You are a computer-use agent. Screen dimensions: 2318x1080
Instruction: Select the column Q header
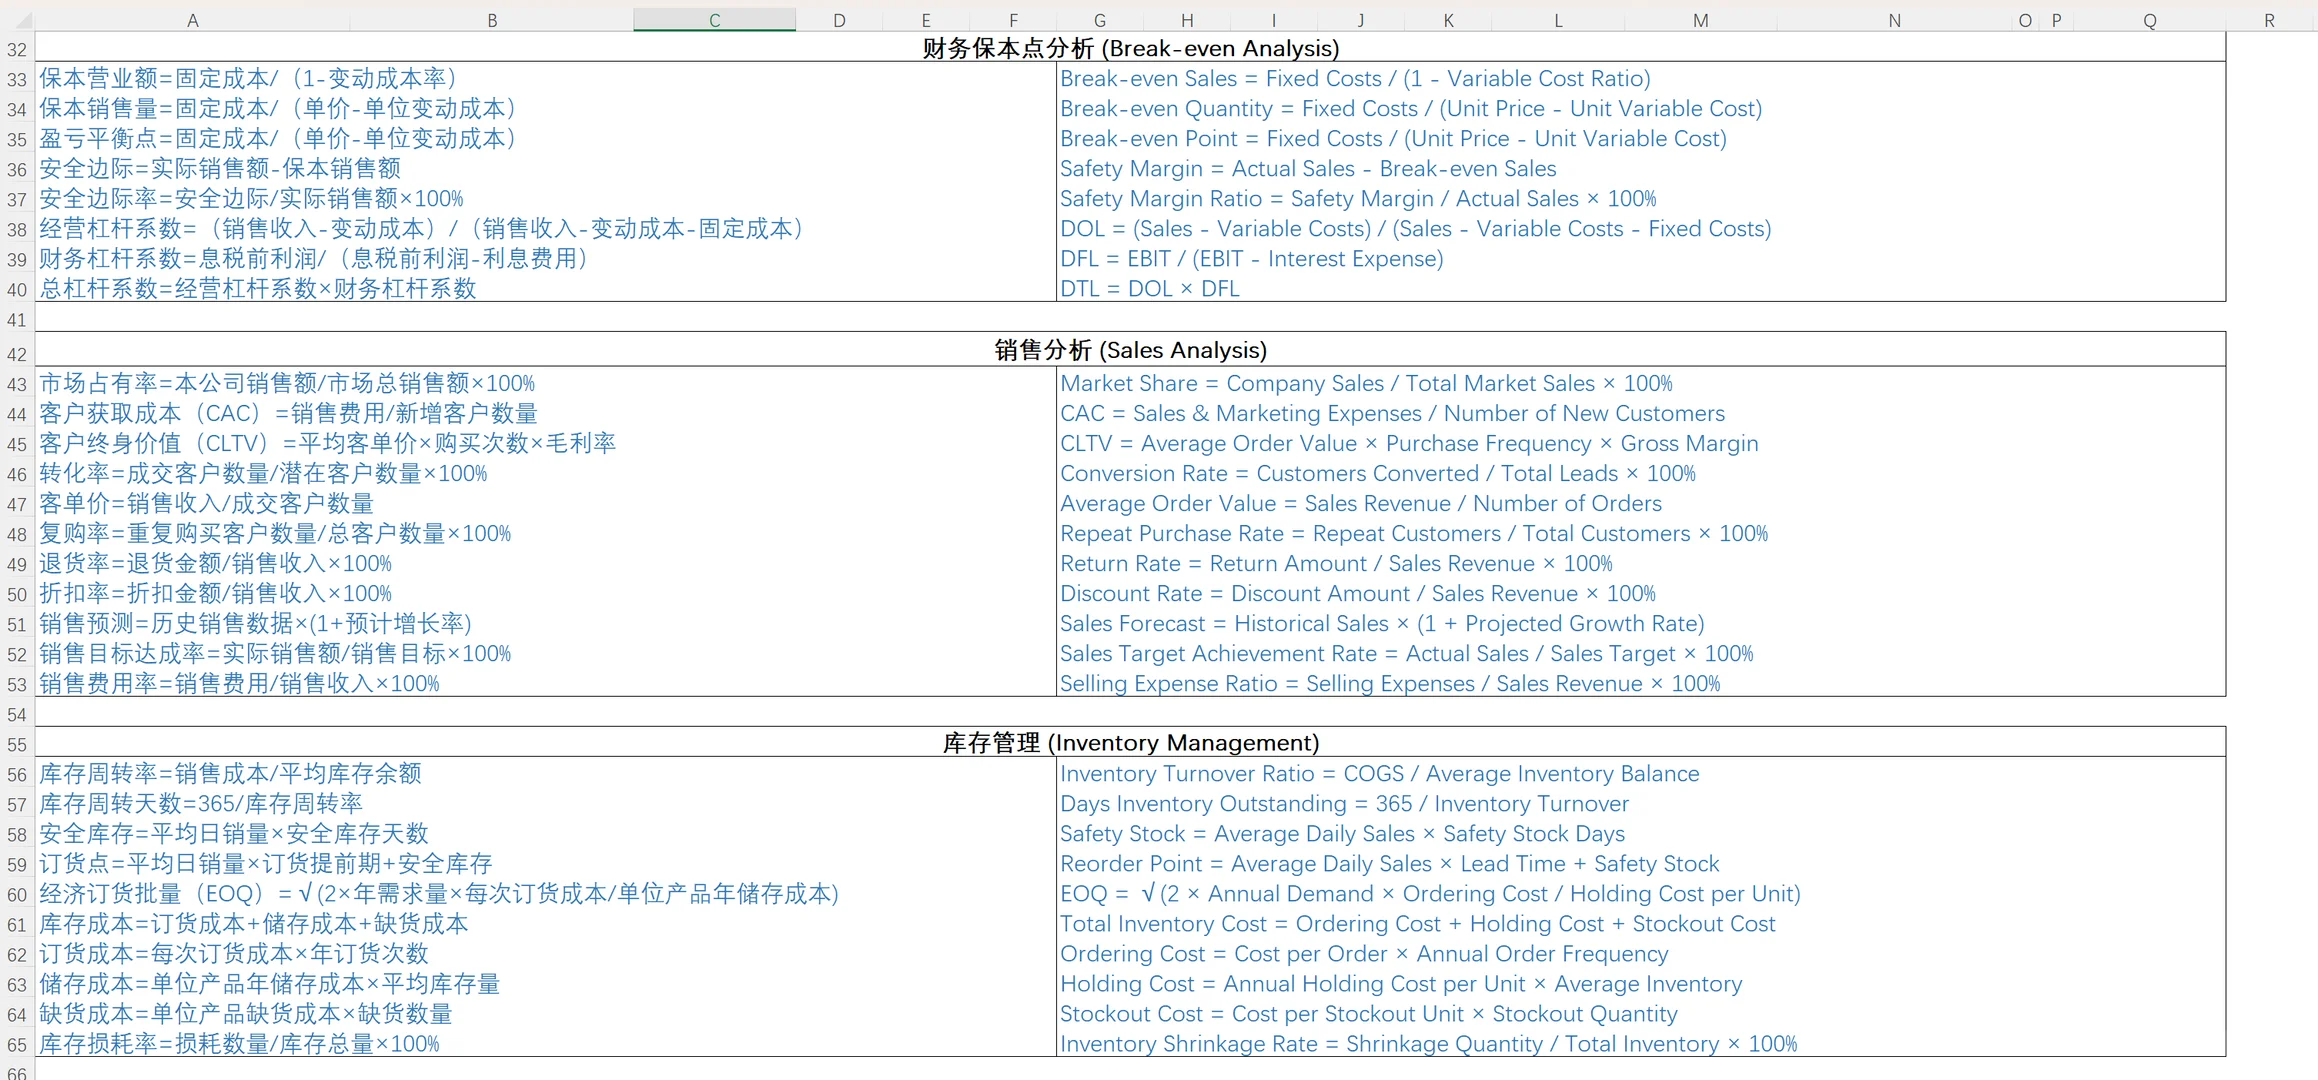click(x=2149, y=20)
